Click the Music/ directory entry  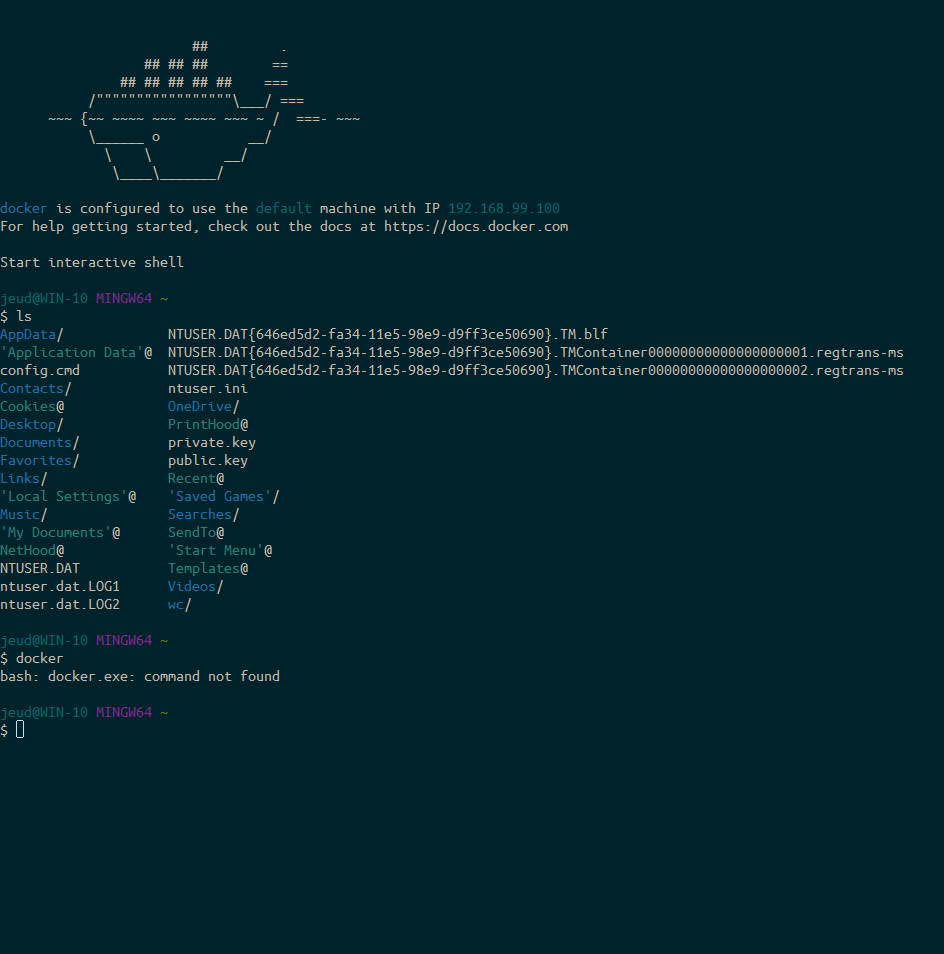(x=24, y=515)
